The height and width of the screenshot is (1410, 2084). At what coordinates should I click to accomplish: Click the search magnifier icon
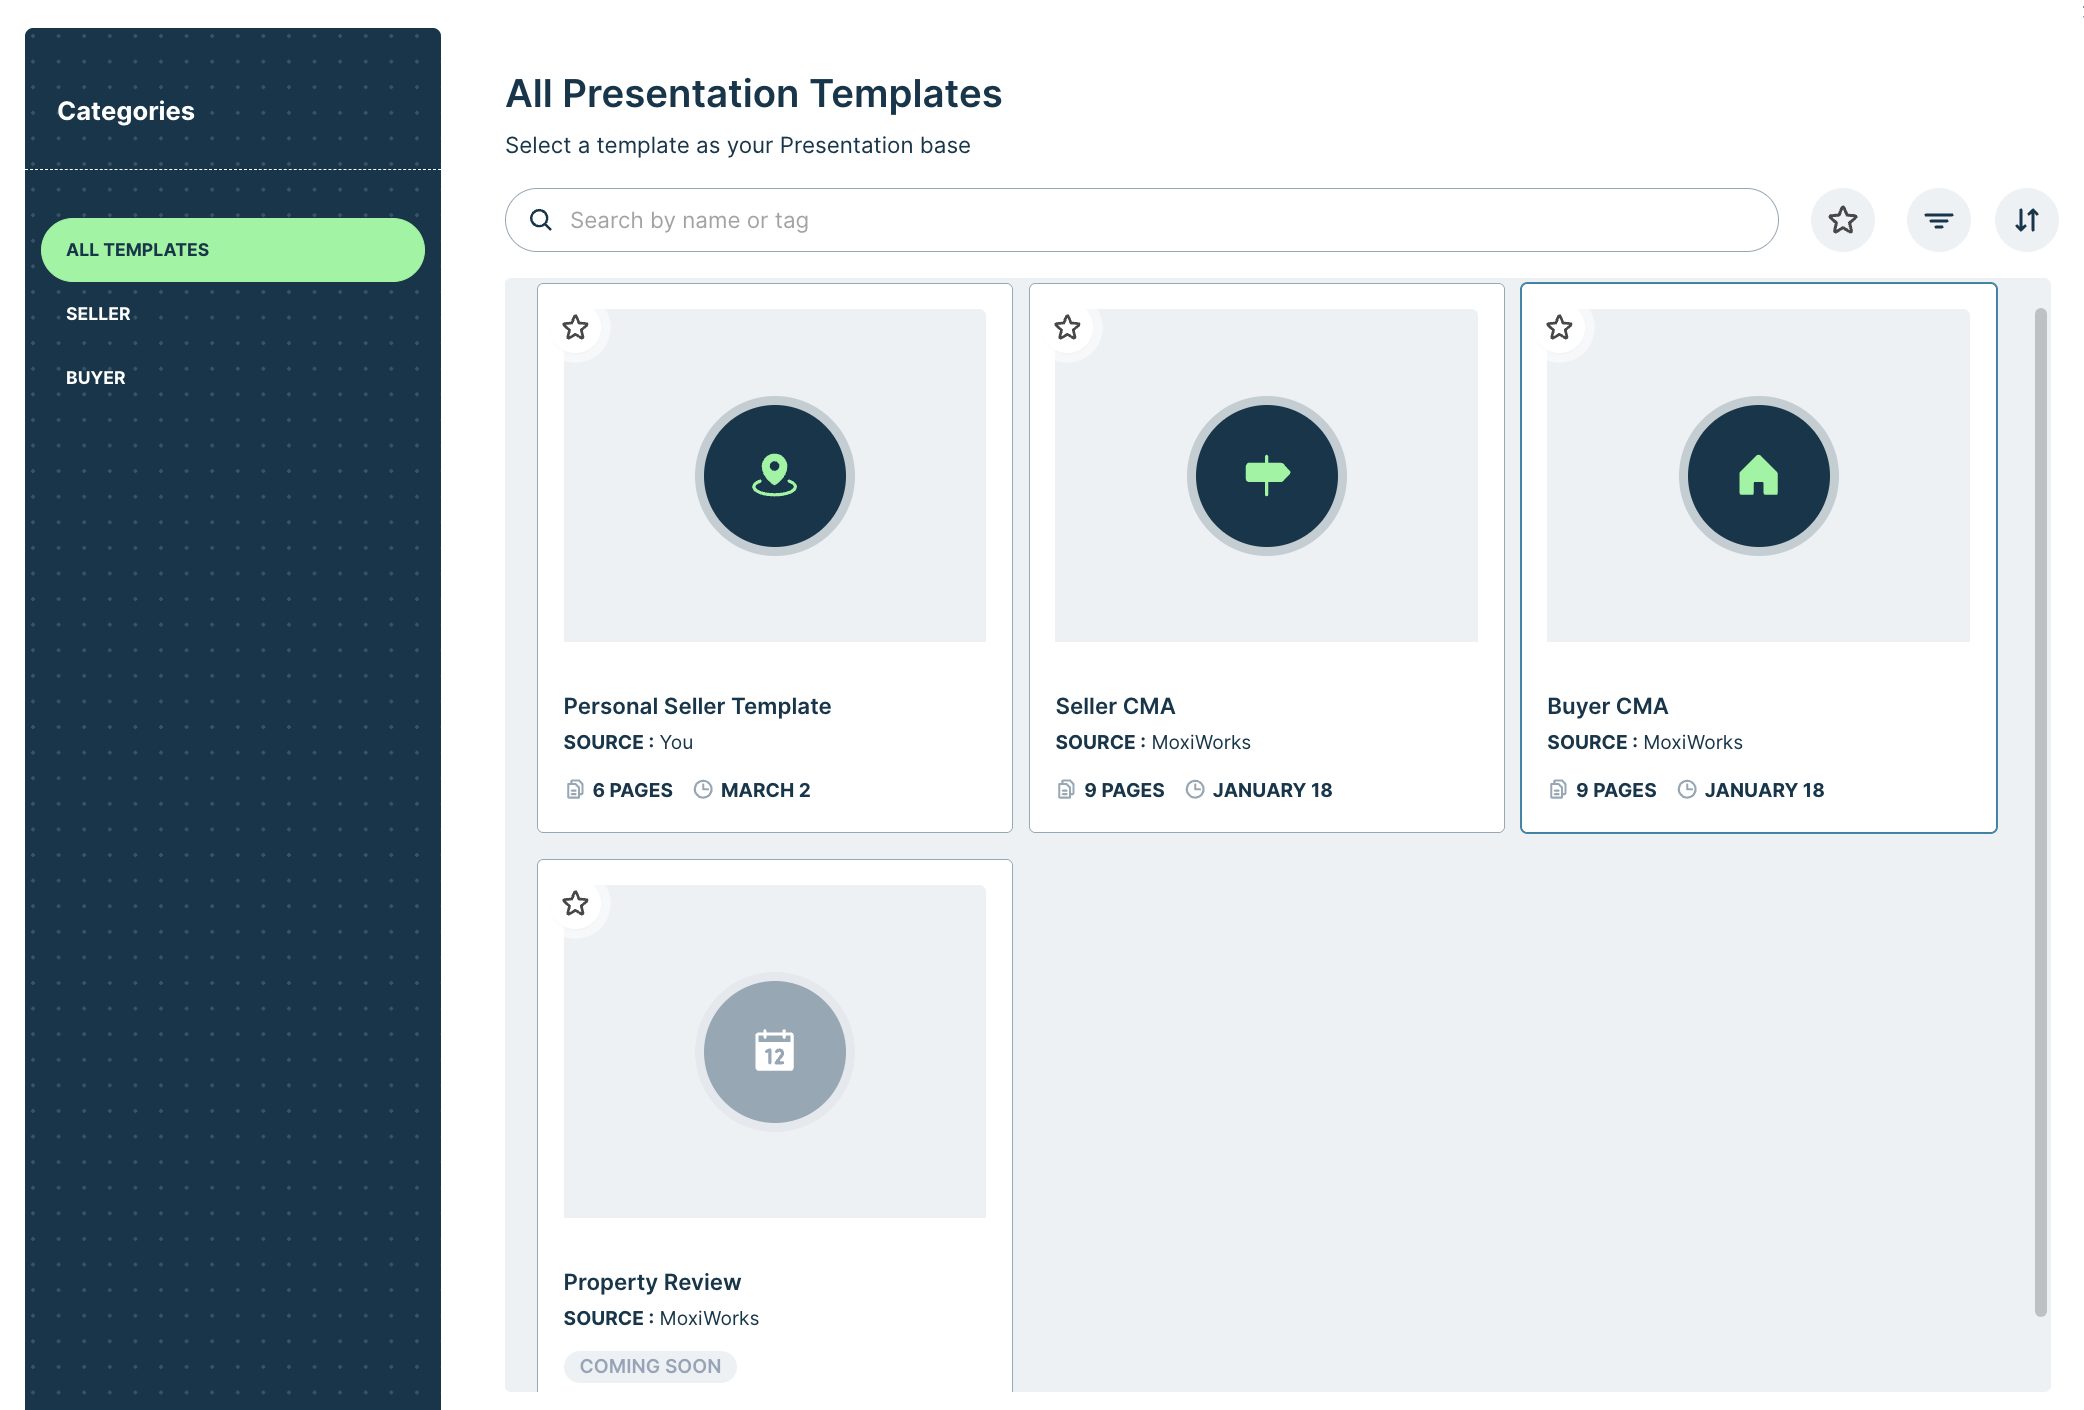click(x=541, y=220)
